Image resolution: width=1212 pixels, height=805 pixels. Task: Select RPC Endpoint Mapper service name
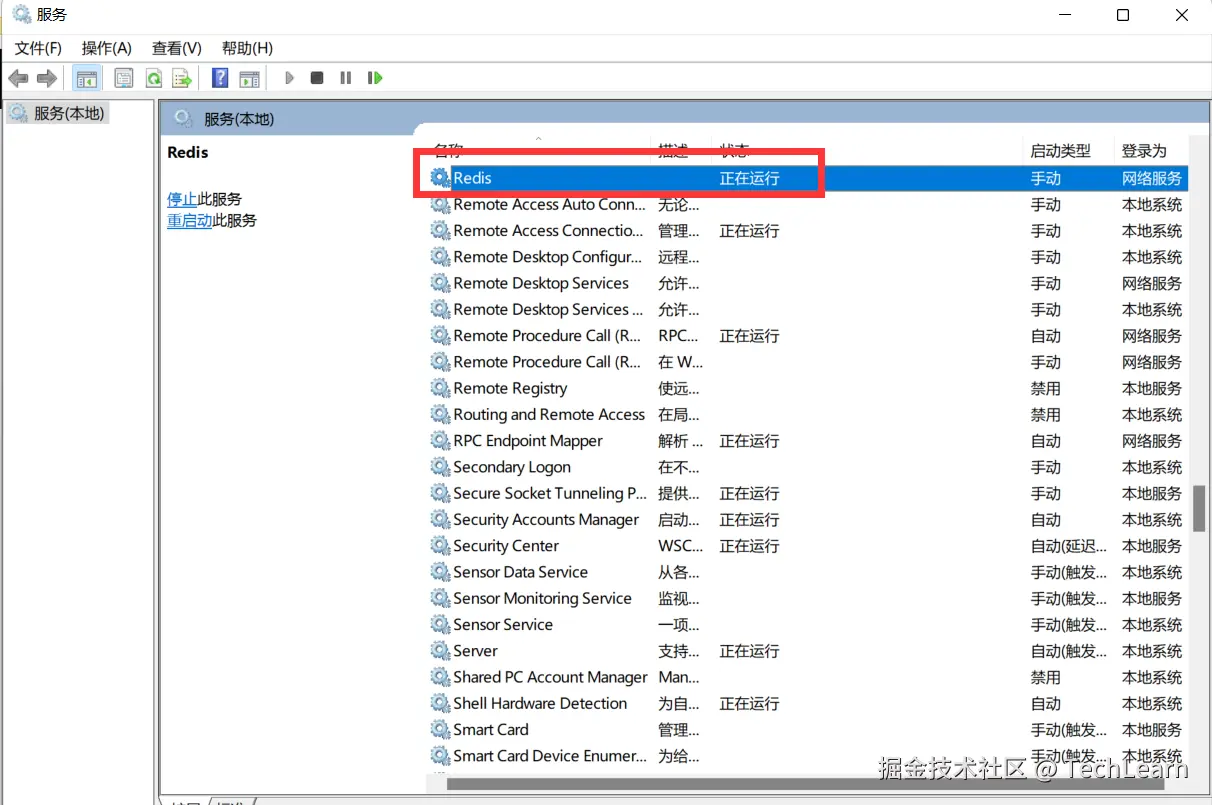tap(528, 441)
